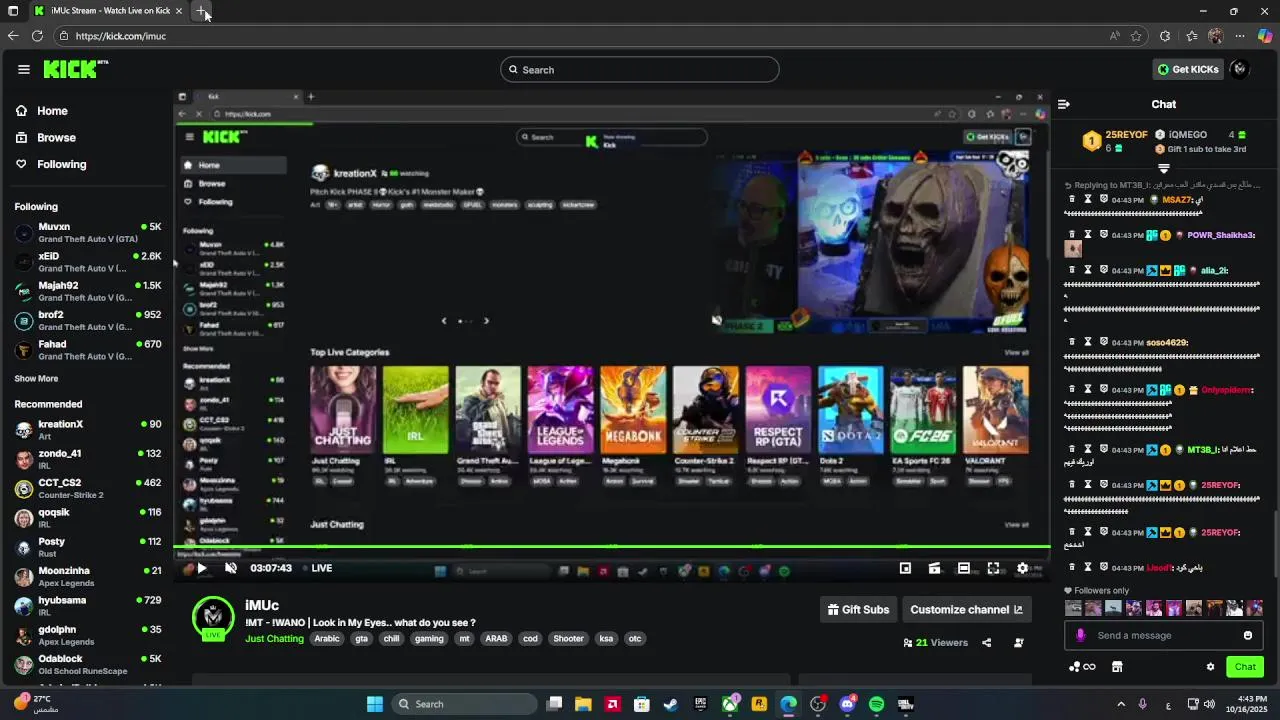Click the Kick search field
1280x720 pixels.
[x=640, y=70]
